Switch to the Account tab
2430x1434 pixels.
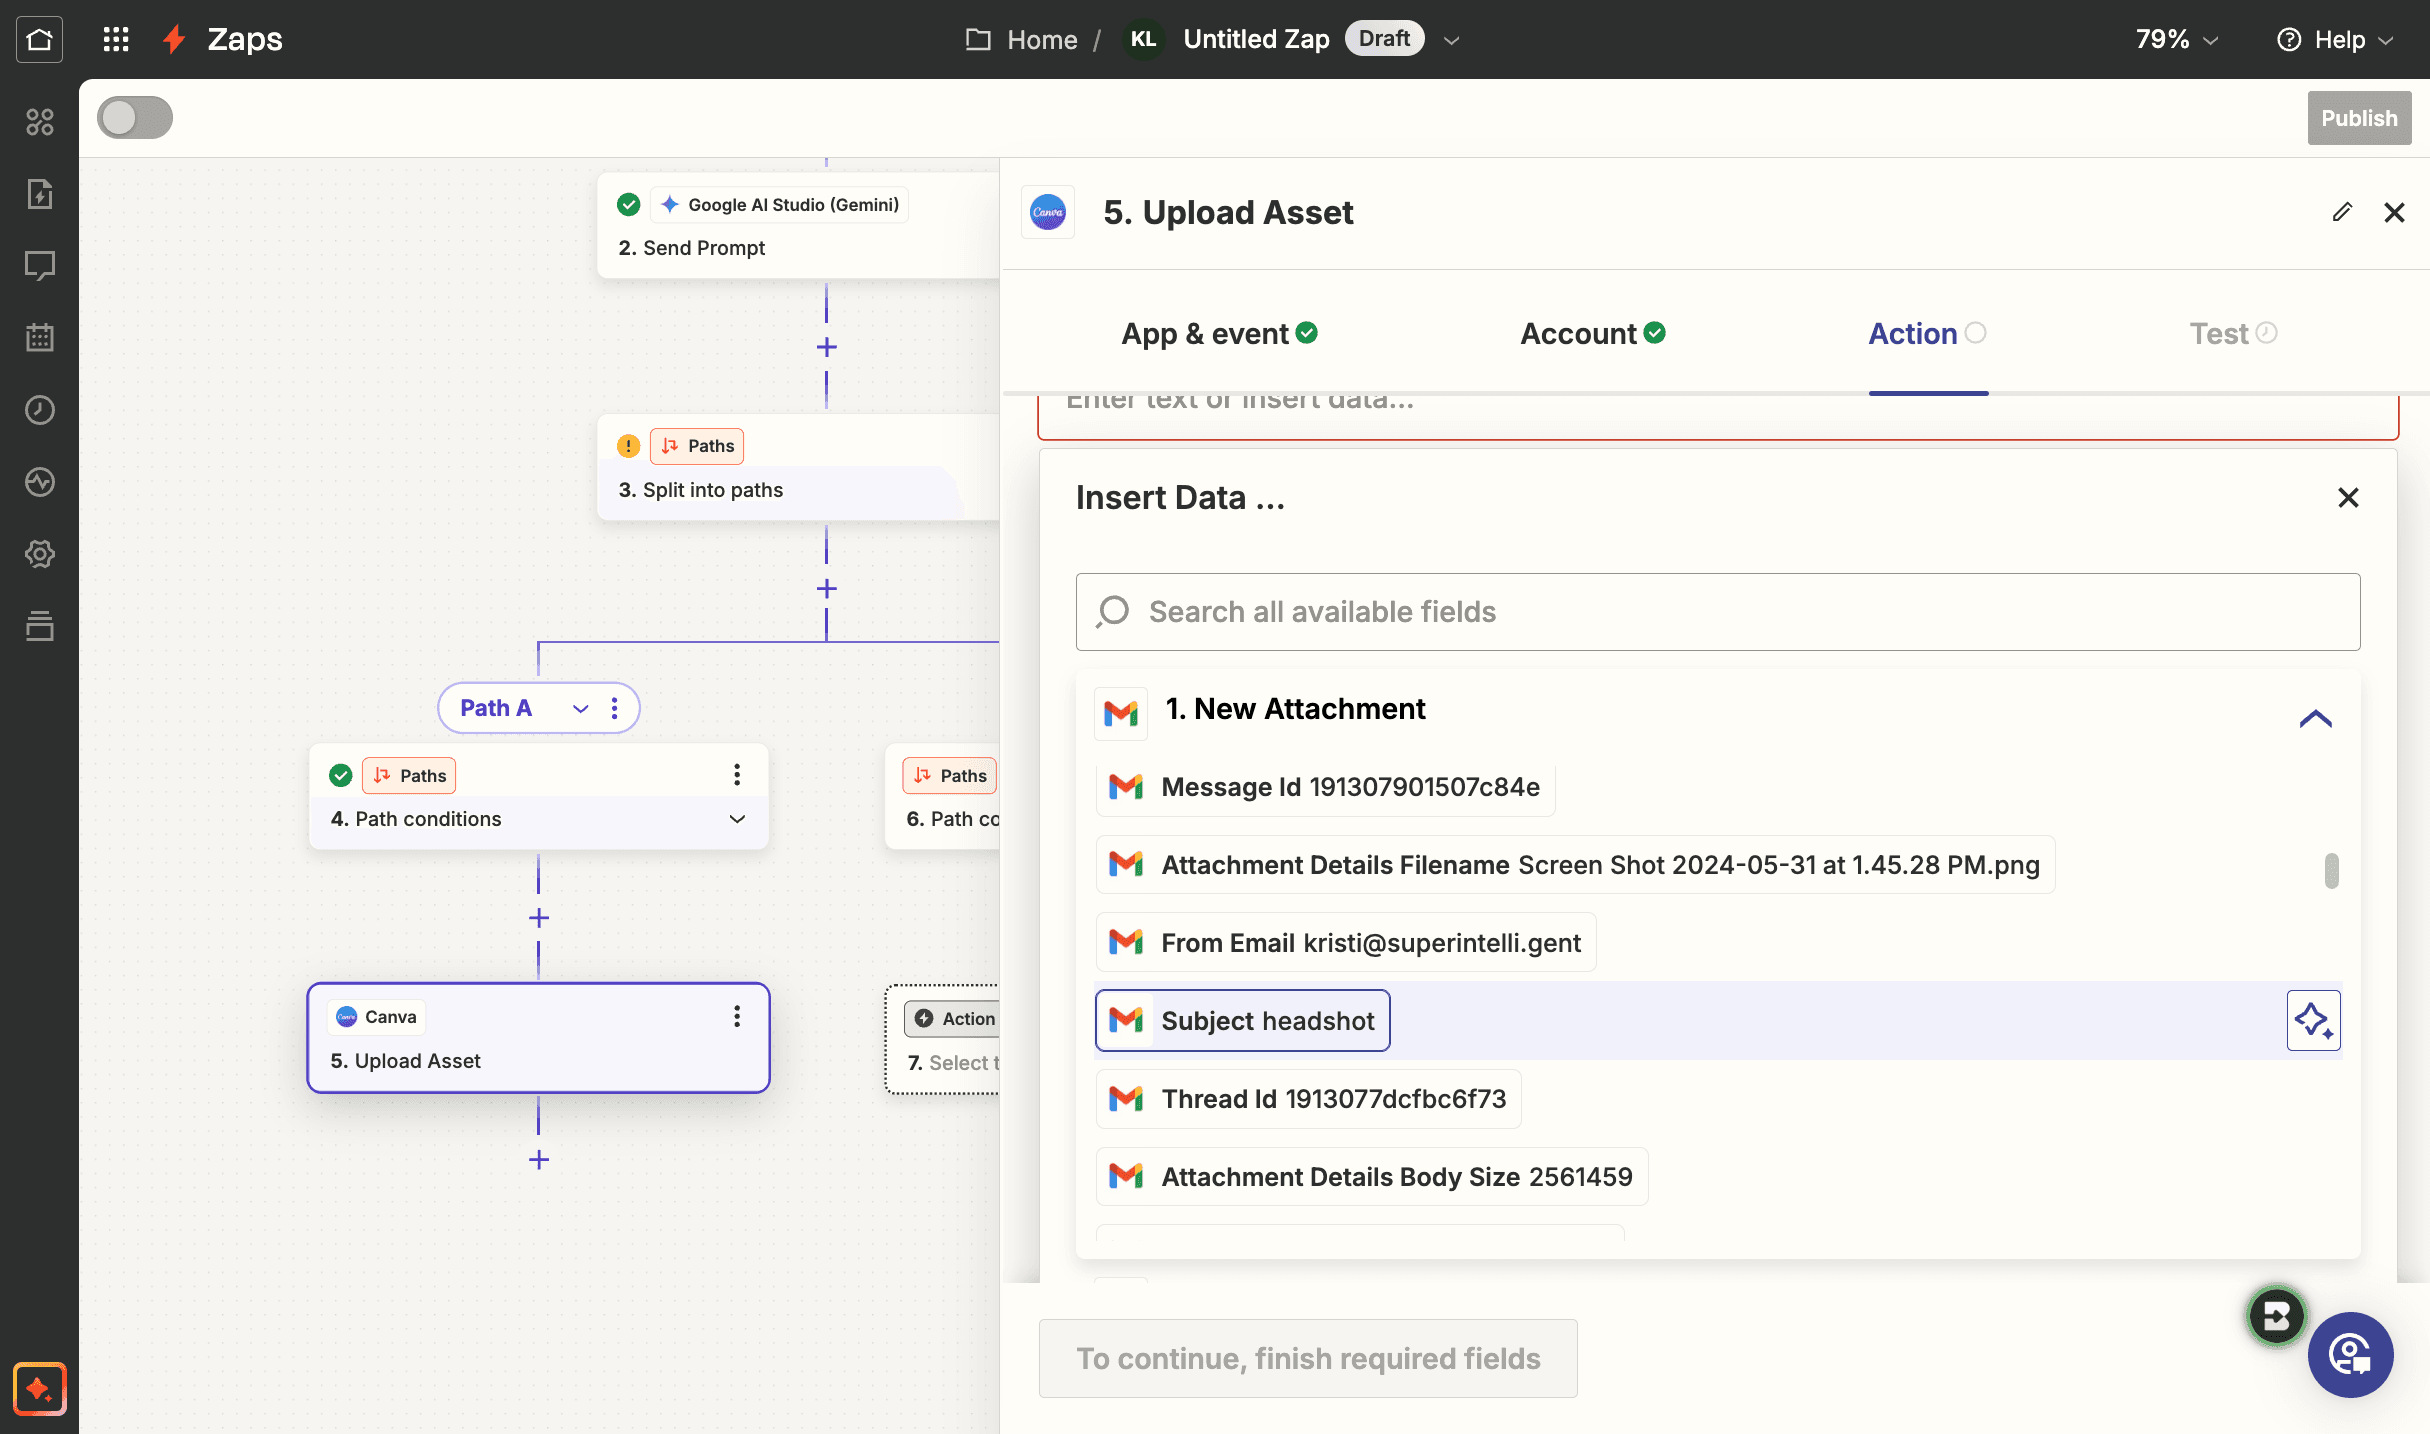pos(1593,333)
